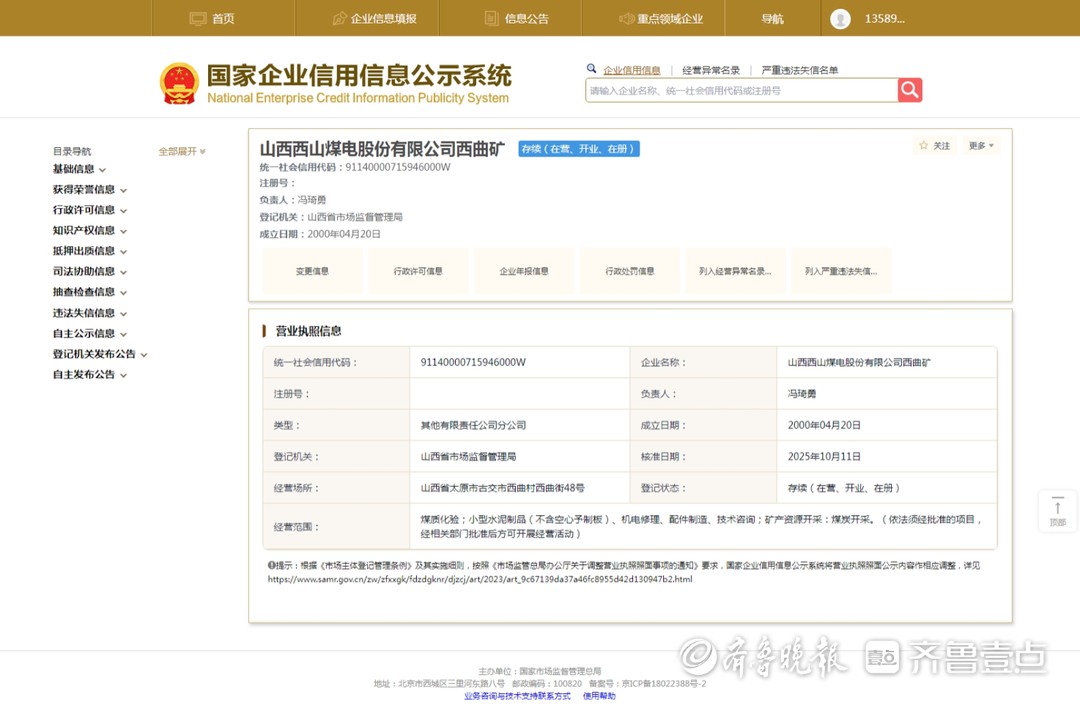Select the 经营异常名录 search tab
The image size is (1080, 714).
(711, 70)
